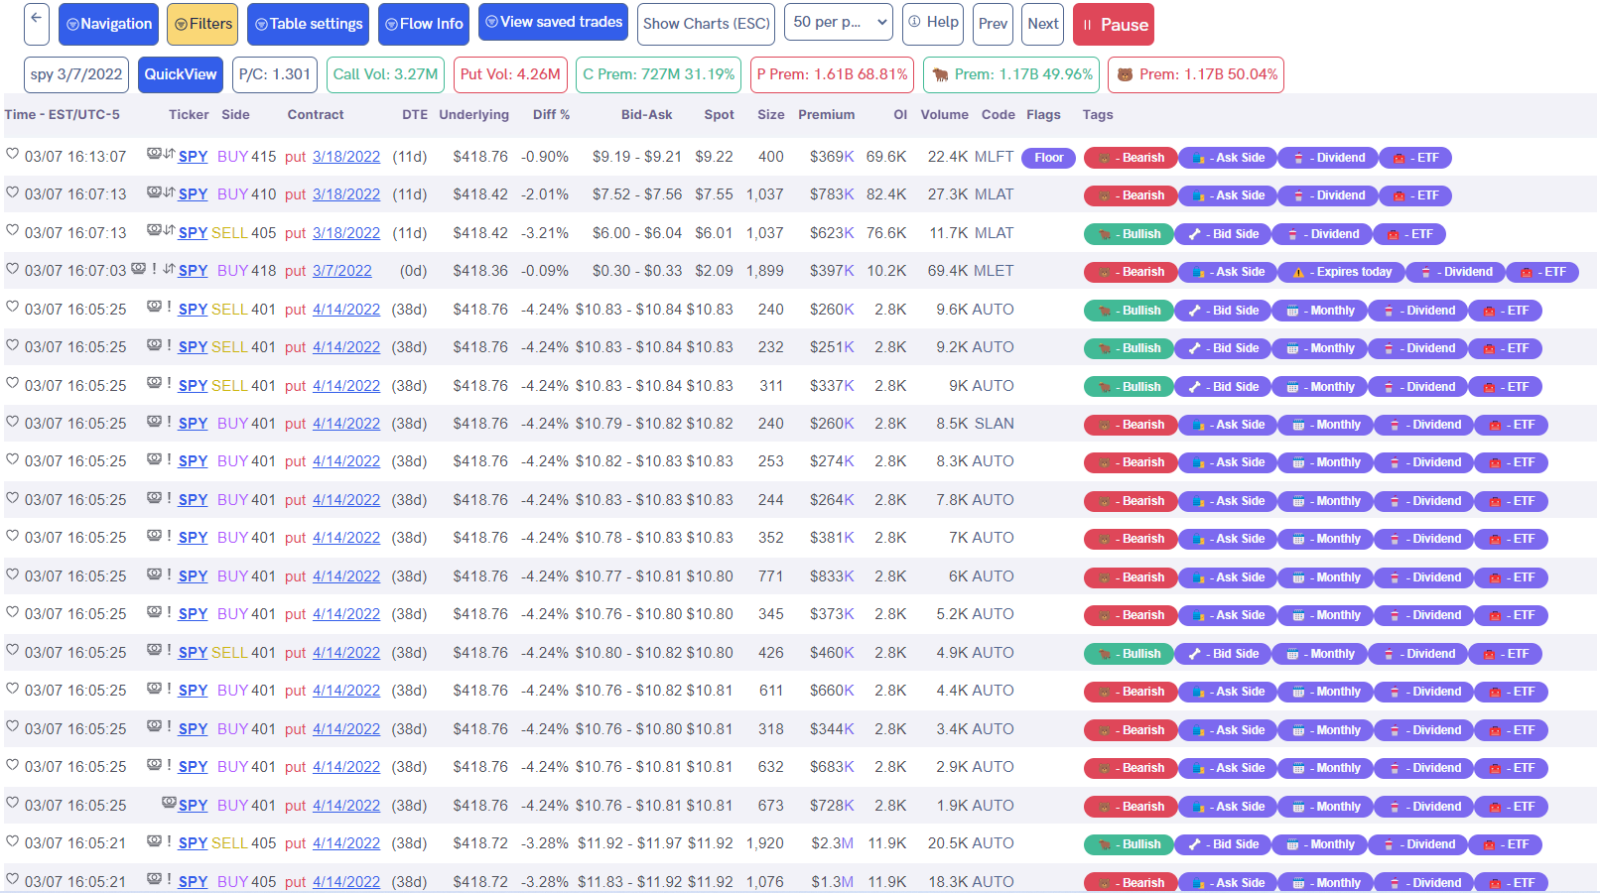Image resolution: width=1600 pixels, height=893 pixels.
Task: Go to the Prev page
Action: [x=992, y=24]
